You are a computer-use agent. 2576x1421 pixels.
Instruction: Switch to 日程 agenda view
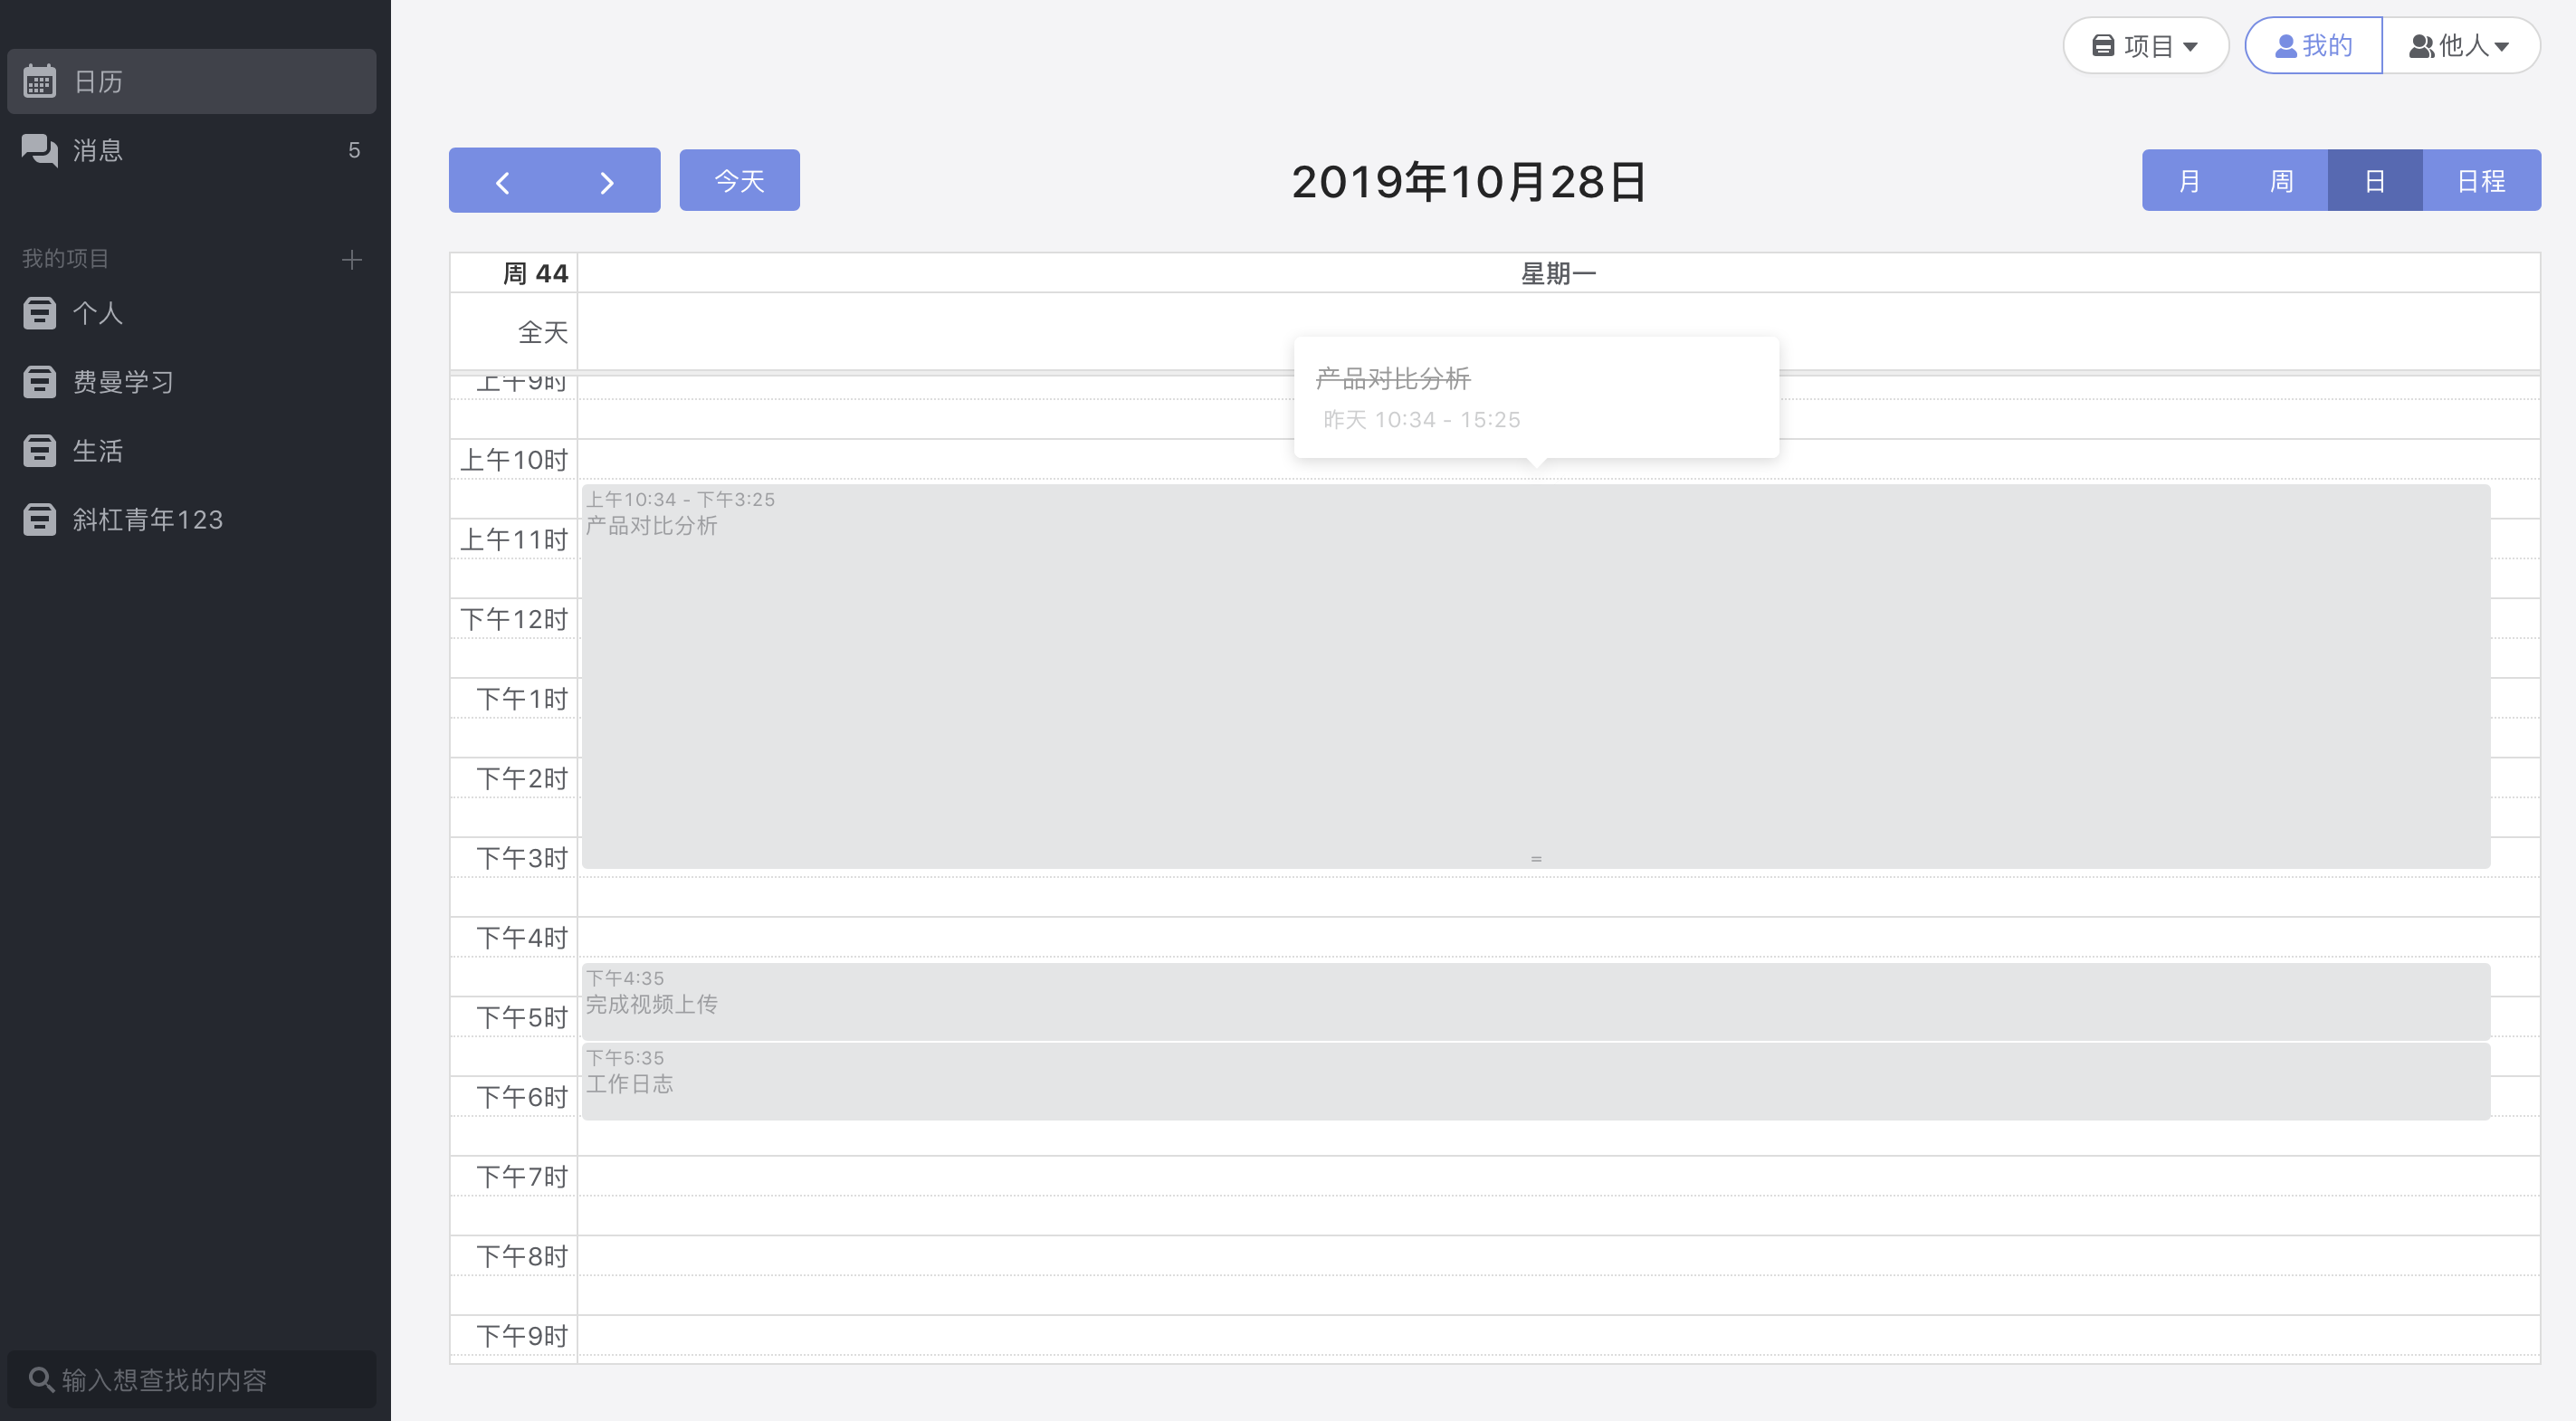(2480, 181)
